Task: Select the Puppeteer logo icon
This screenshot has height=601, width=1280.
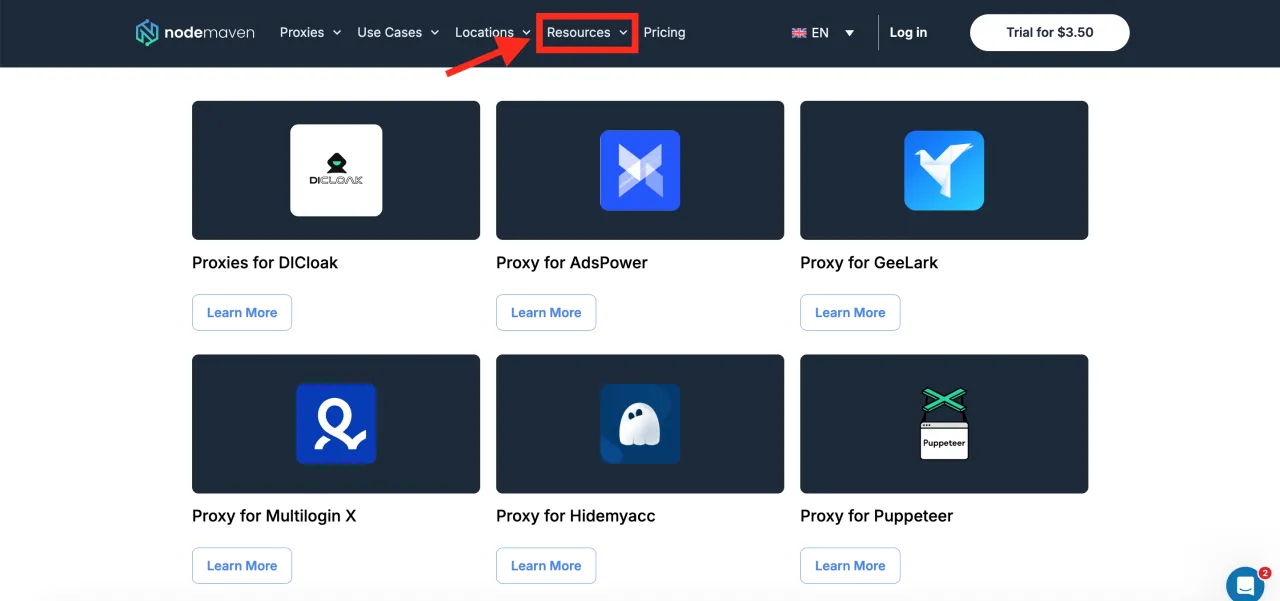Action: click(x=944, y=424)
